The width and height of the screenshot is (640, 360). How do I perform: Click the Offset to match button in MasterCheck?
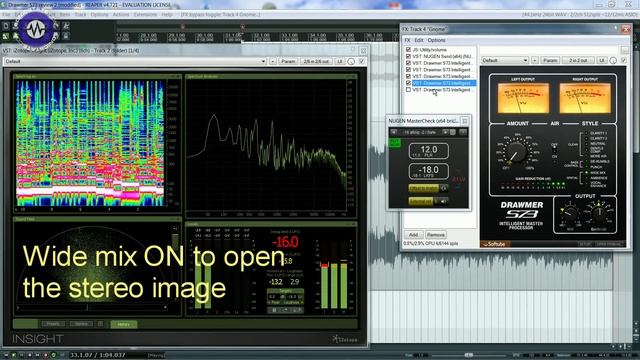(423, 188)
